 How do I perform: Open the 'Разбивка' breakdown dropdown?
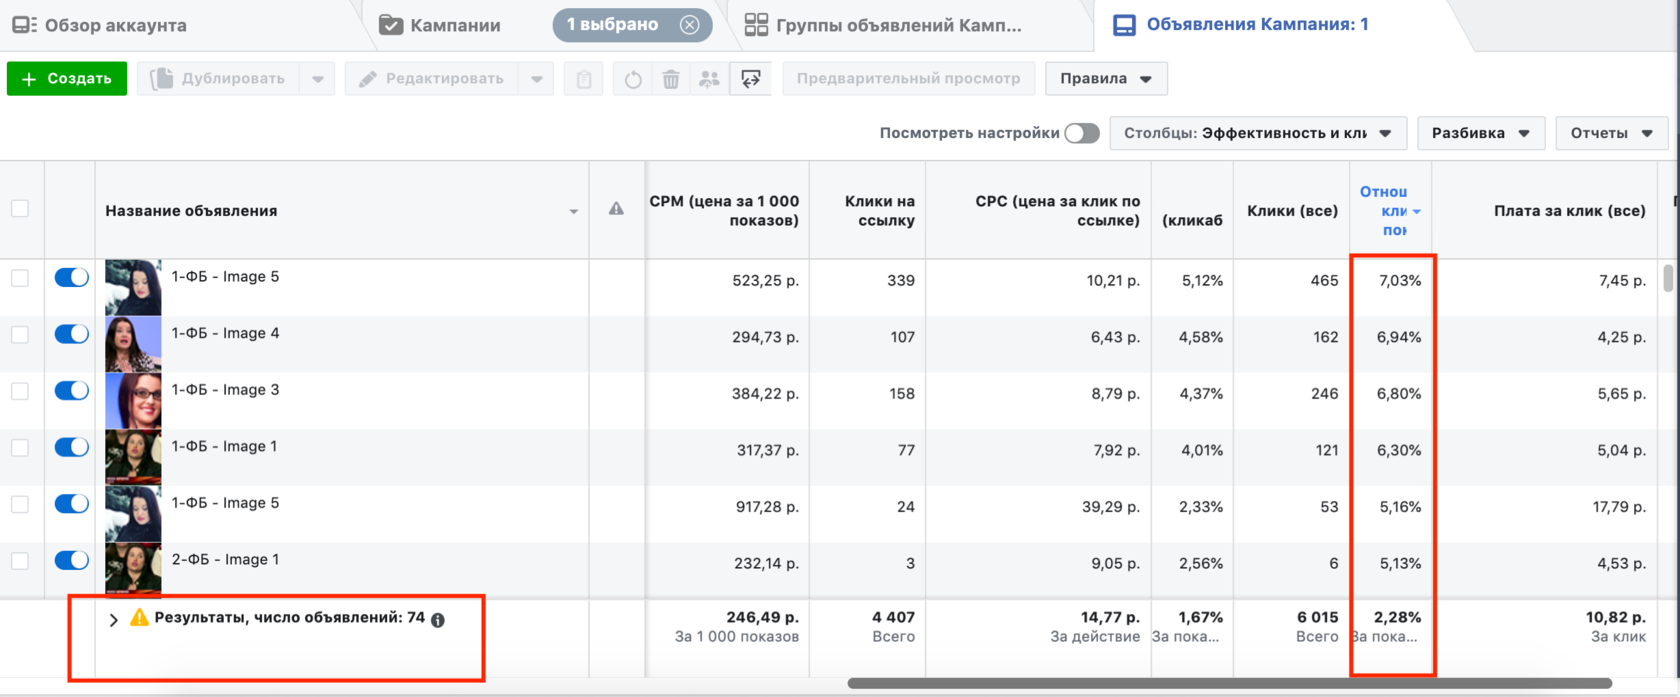tap(1480, 133)
